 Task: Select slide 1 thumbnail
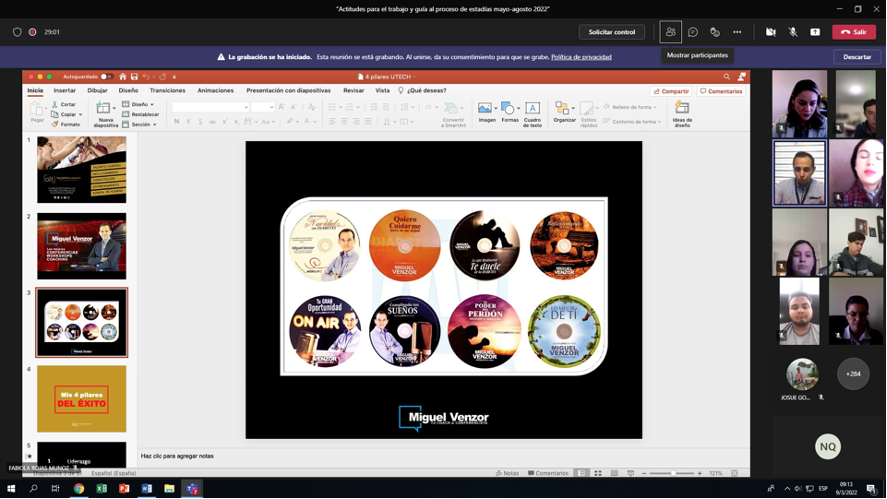(x=81, y=170)
